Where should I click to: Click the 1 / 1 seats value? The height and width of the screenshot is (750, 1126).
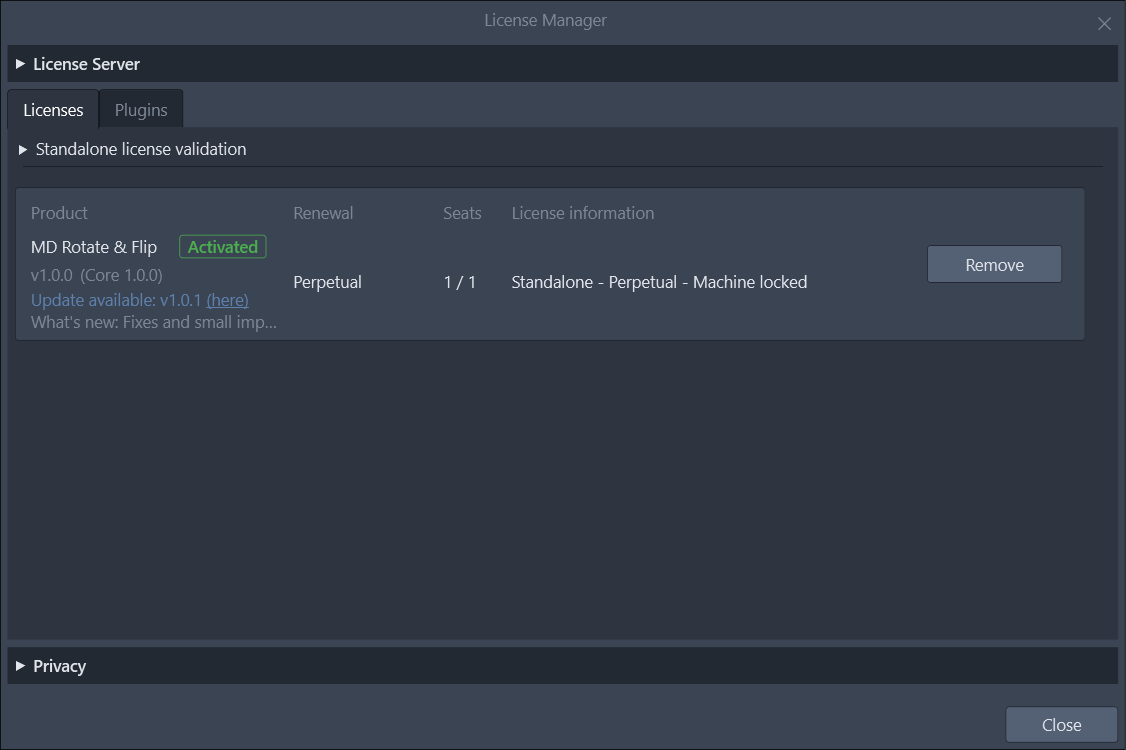[x=460, y=282]
